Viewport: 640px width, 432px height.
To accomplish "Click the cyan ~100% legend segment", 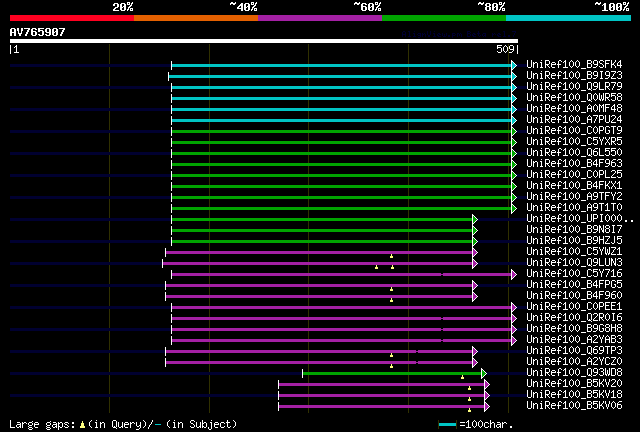I will (569, 18).
